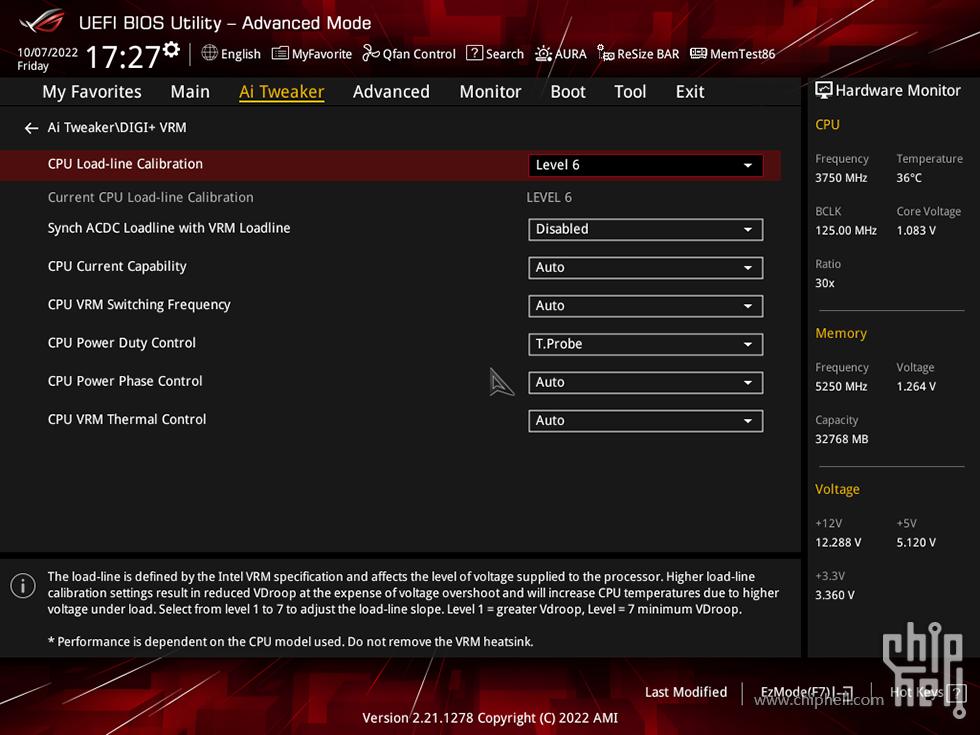Click the 30x ratio value
Screen dimensions: 980x735
[x=825, y=283]
